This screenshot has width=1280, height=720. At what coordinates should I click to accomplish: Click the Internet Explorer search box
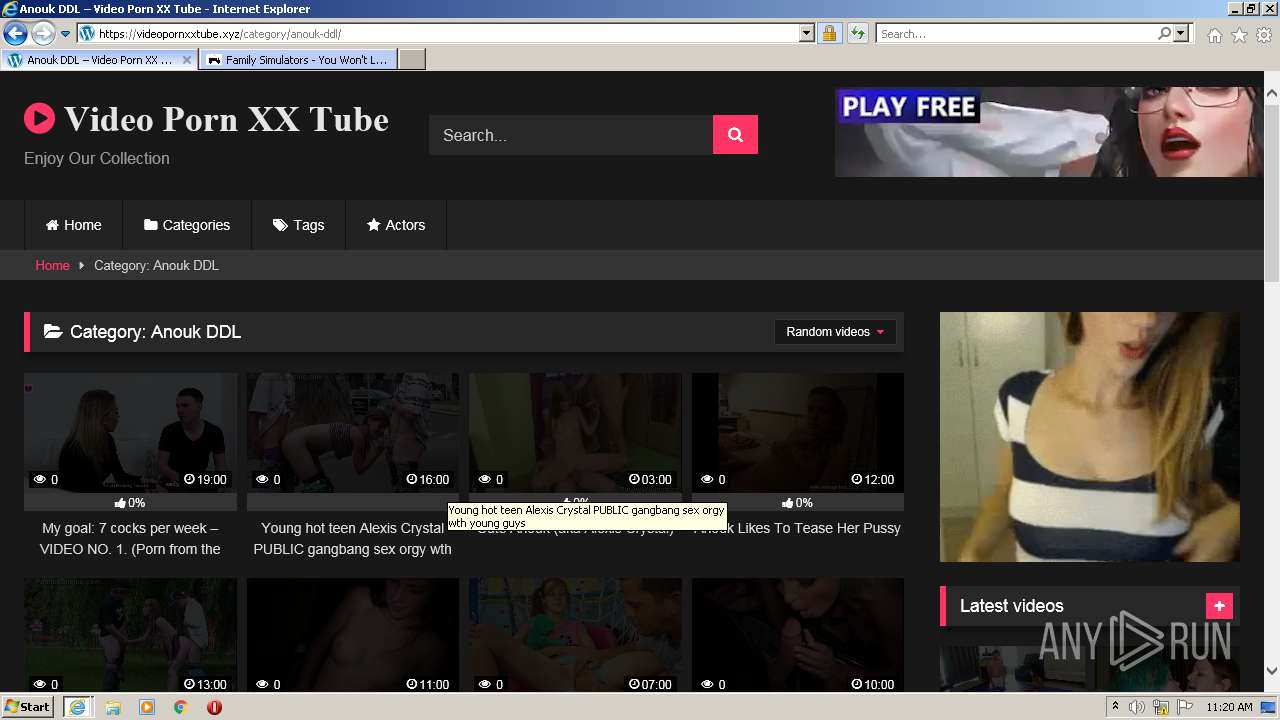click(1015, 33)
